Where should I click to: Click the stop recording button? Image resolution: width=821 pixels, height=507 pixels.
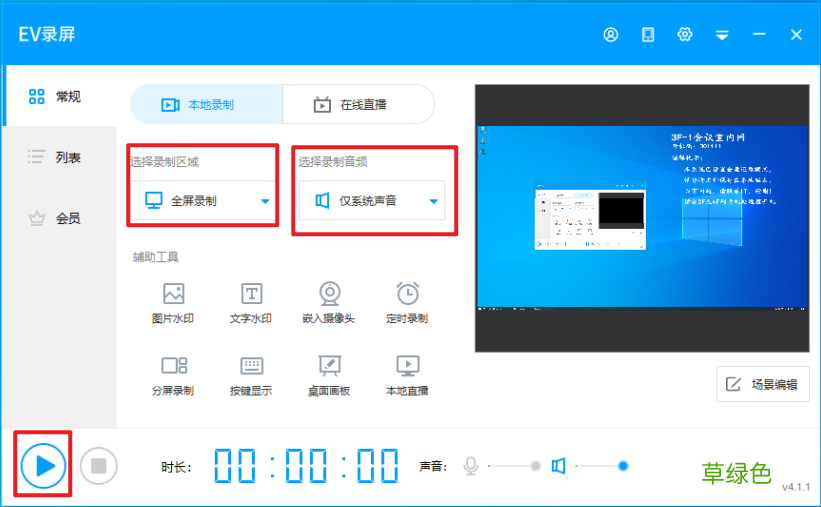(x=98, y=466)
